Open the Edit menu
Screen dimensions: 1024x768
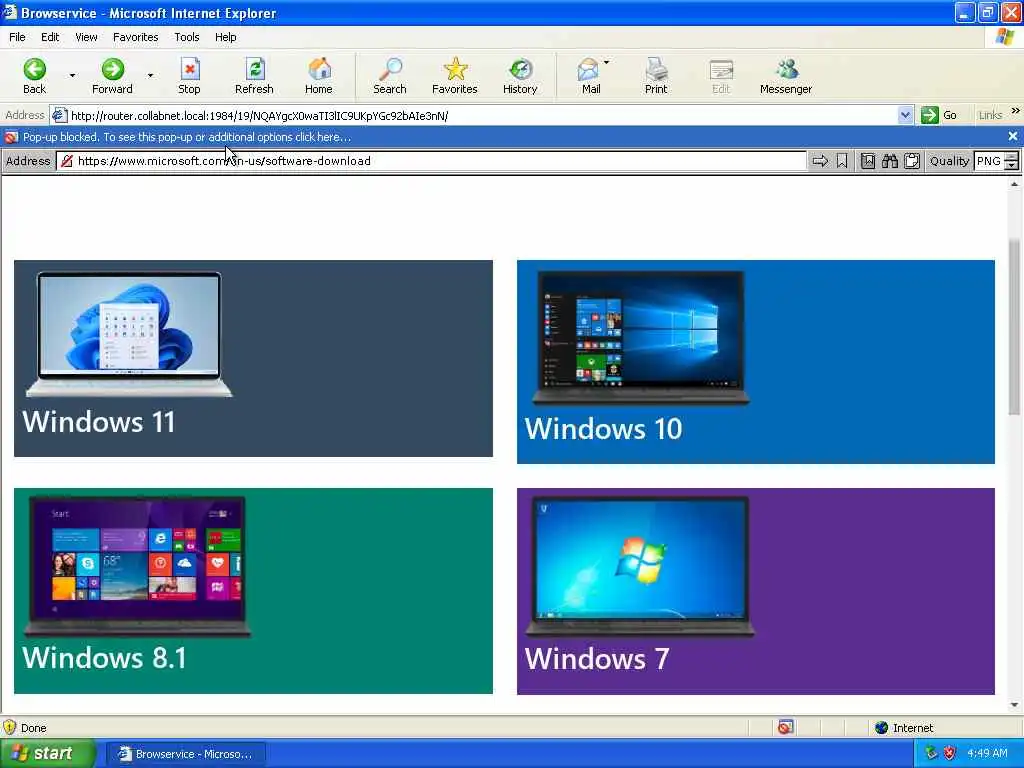[x=50, y=37]
